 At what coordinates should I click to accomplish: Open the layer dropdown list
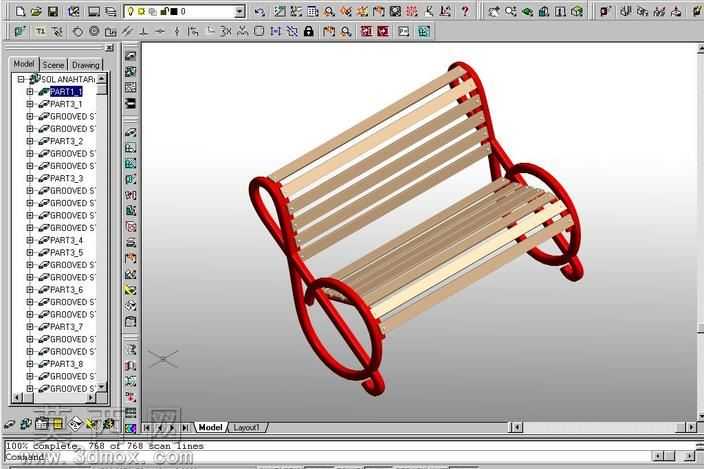[x=240, y=11]
